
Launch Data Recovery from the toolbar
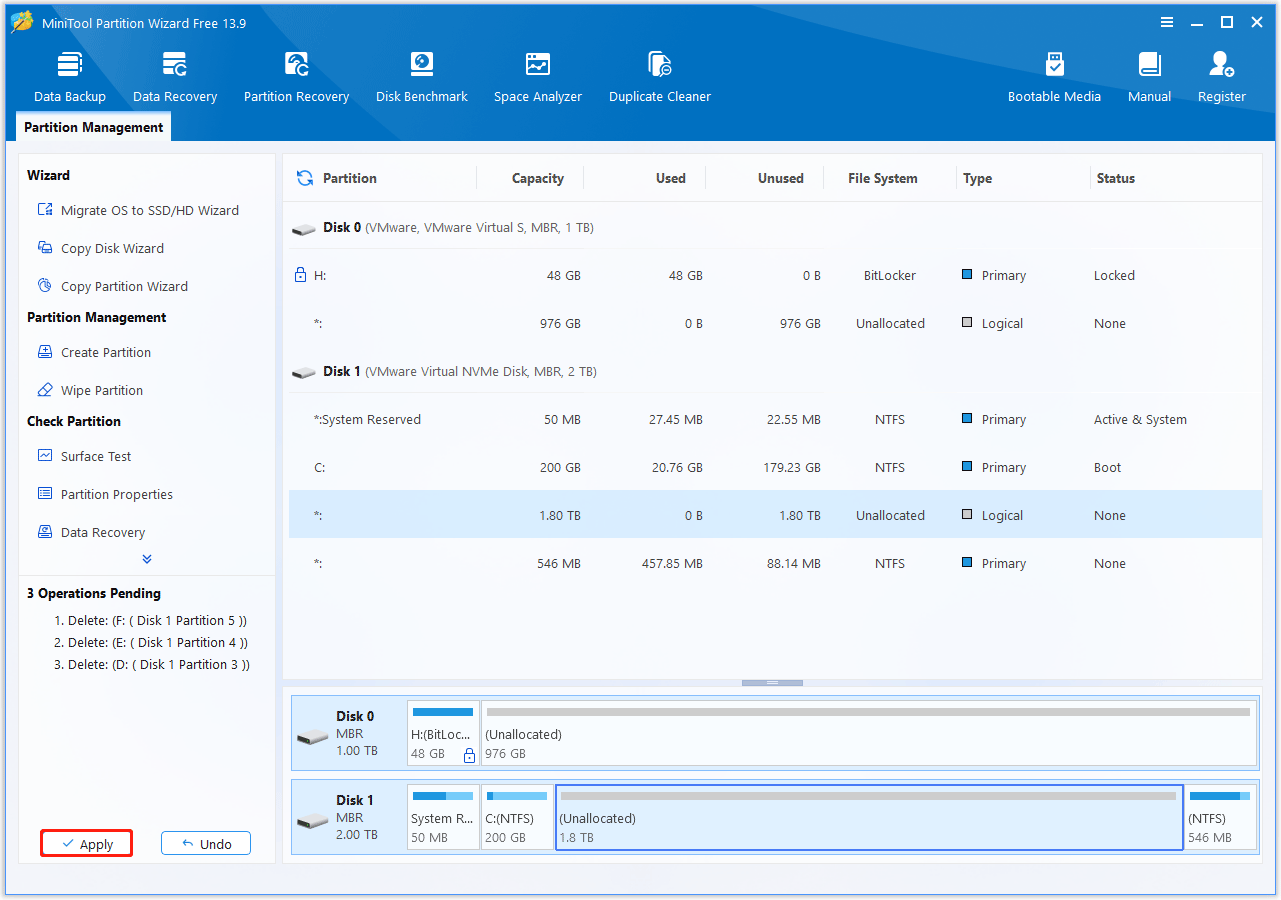[175, 77]
